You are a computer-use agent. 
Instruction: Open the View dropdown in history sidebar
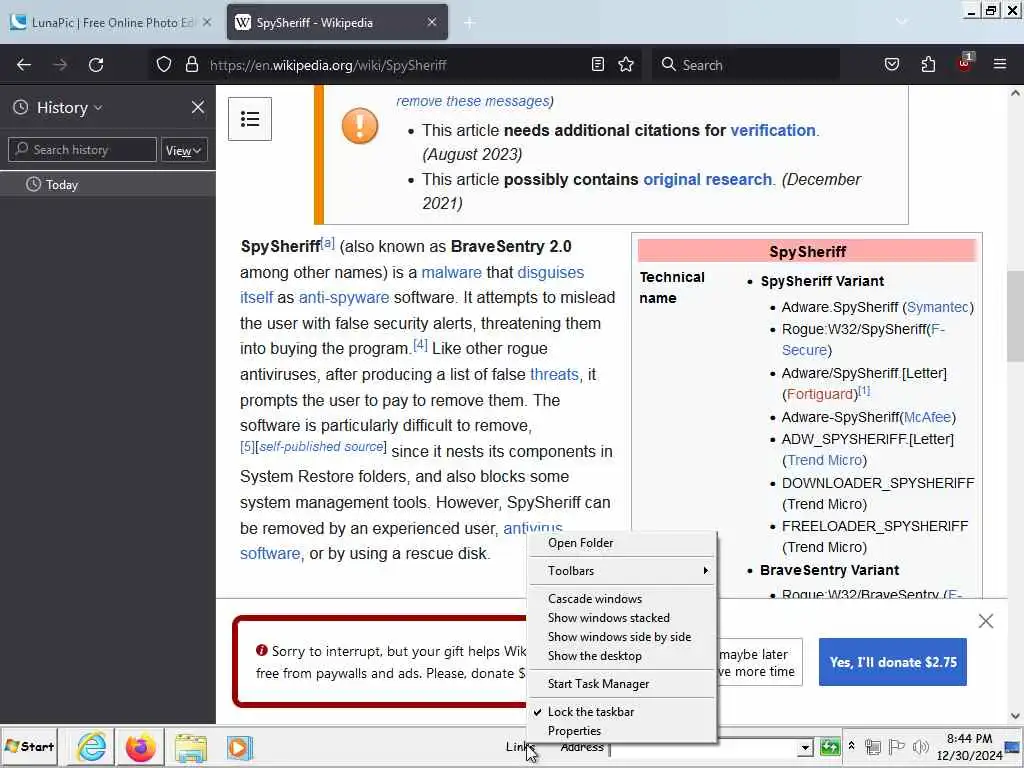pos(184,150)
